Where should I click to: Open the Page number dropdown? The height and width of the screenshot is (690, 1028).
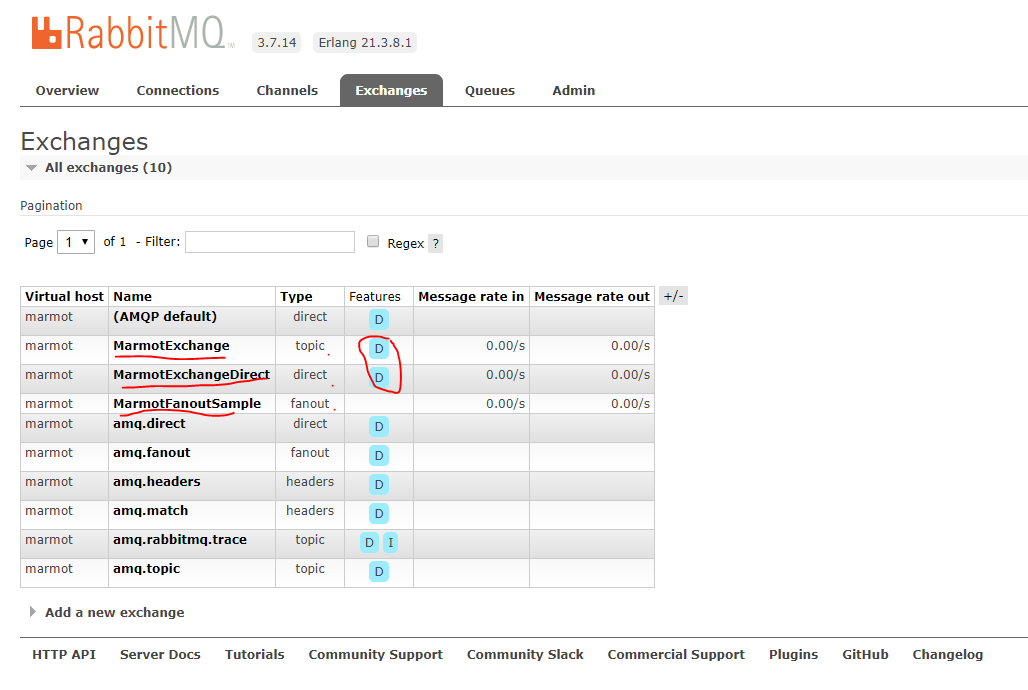tap(76, 242)
